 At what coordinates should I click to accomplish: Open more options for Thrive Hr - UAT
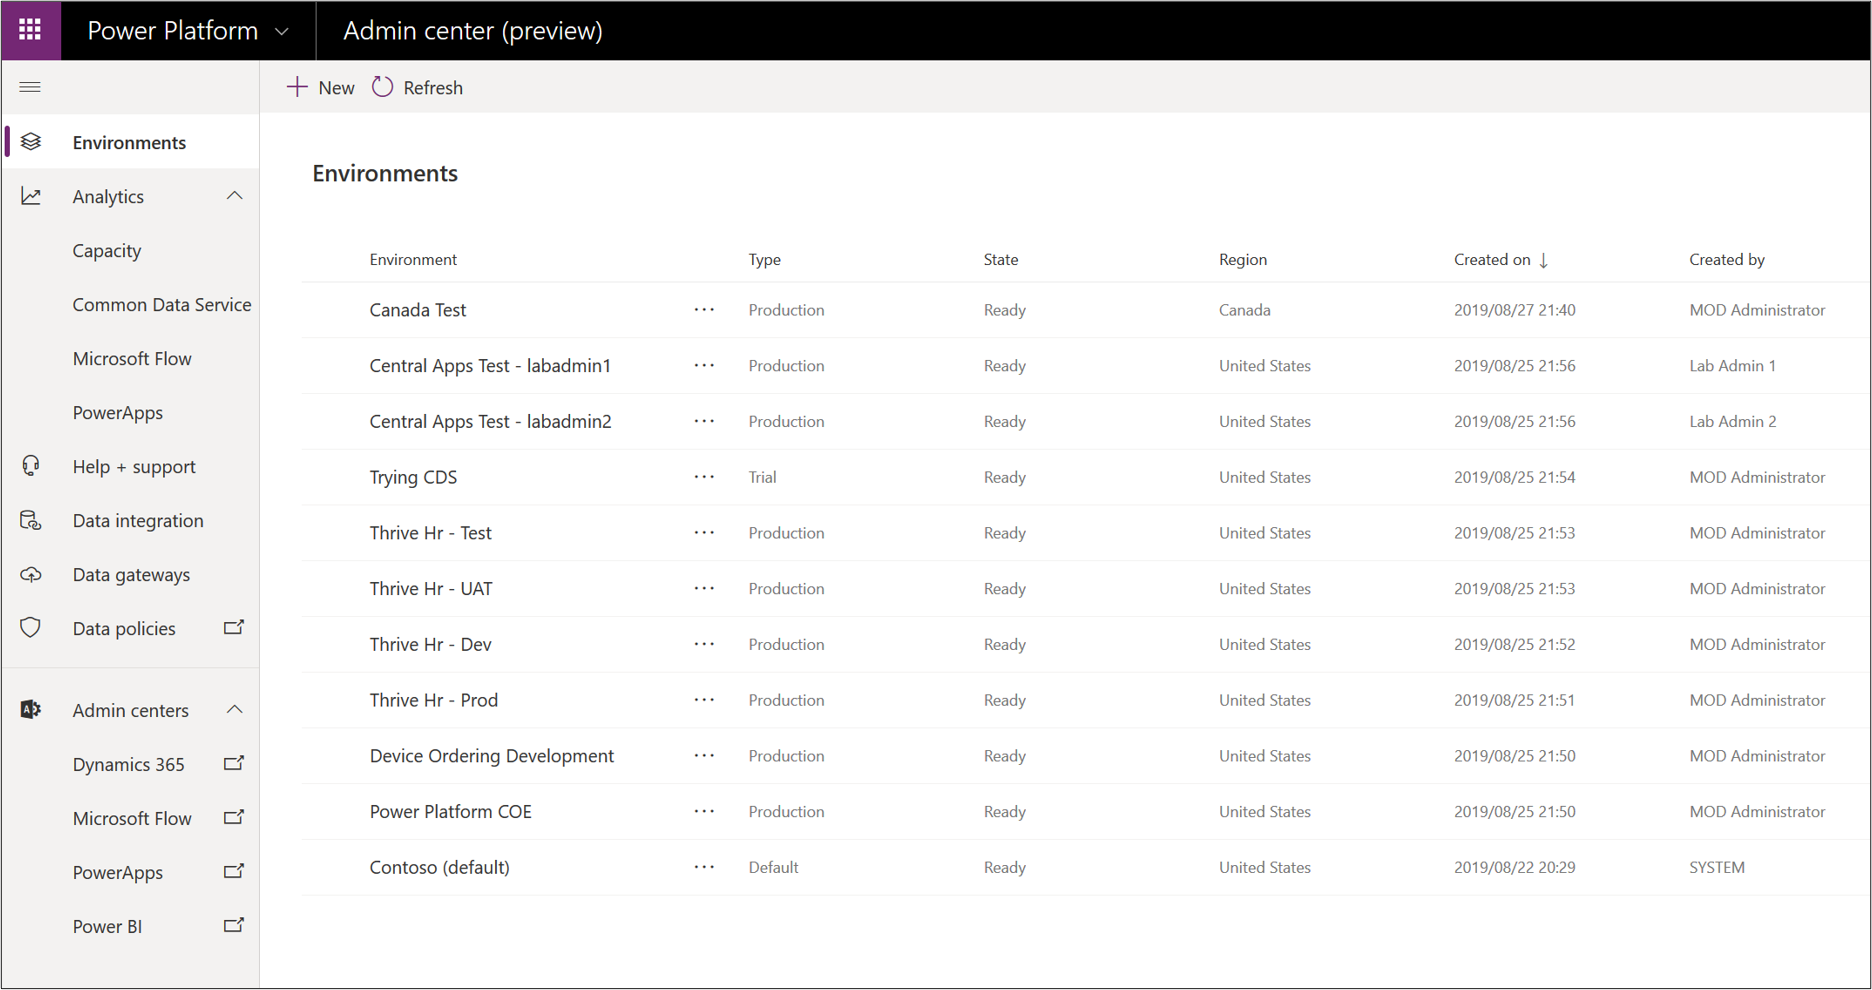coord(704,589)
